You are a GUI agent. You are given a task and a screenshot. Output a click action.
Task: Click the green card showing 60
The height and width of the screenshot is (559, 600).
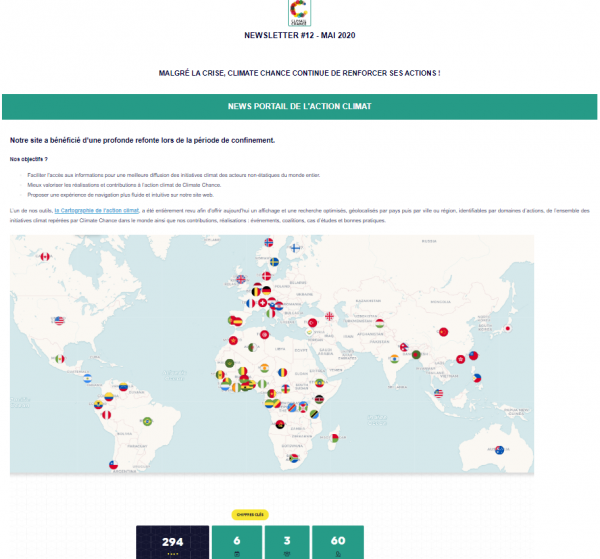(338, 542)
